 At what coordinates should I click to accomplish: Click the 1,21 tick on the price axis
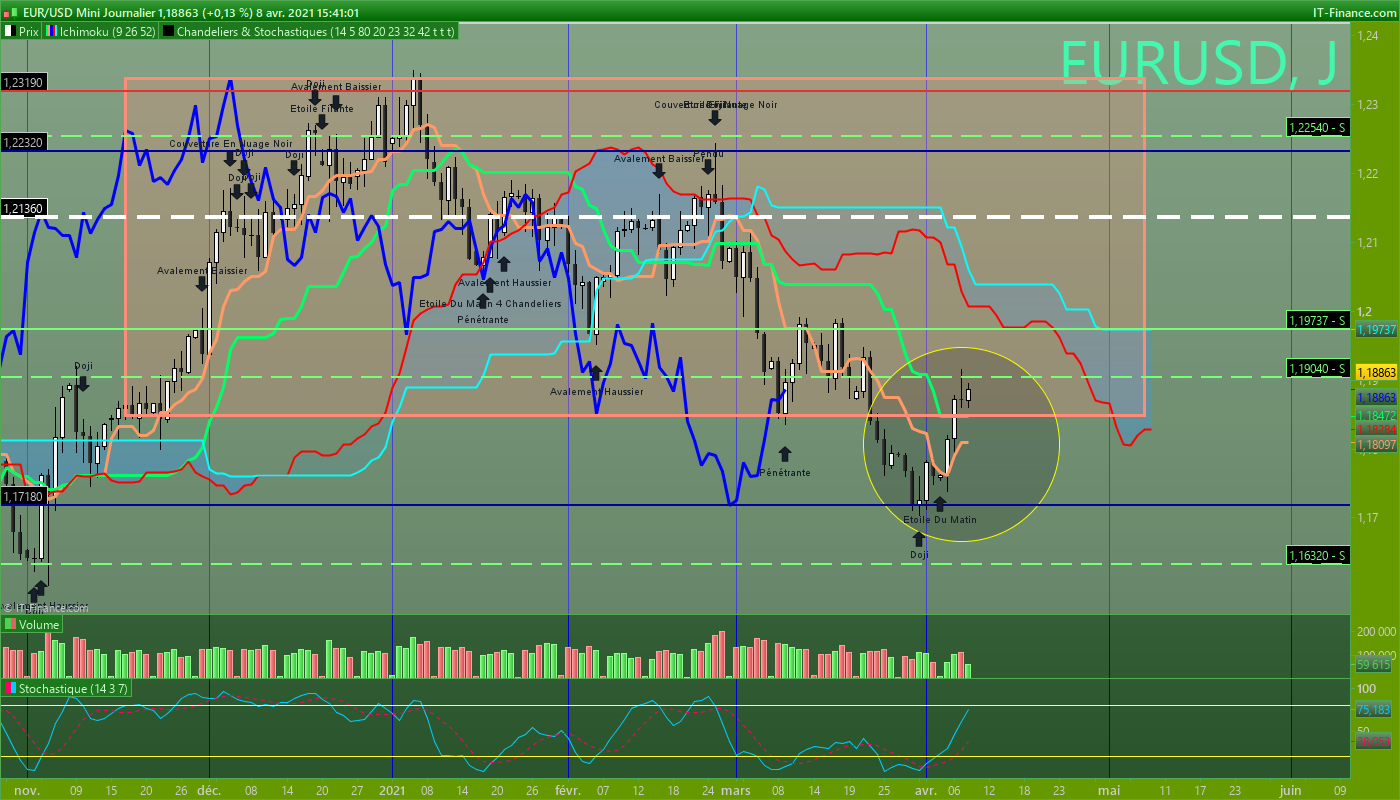click(1366, 242)
